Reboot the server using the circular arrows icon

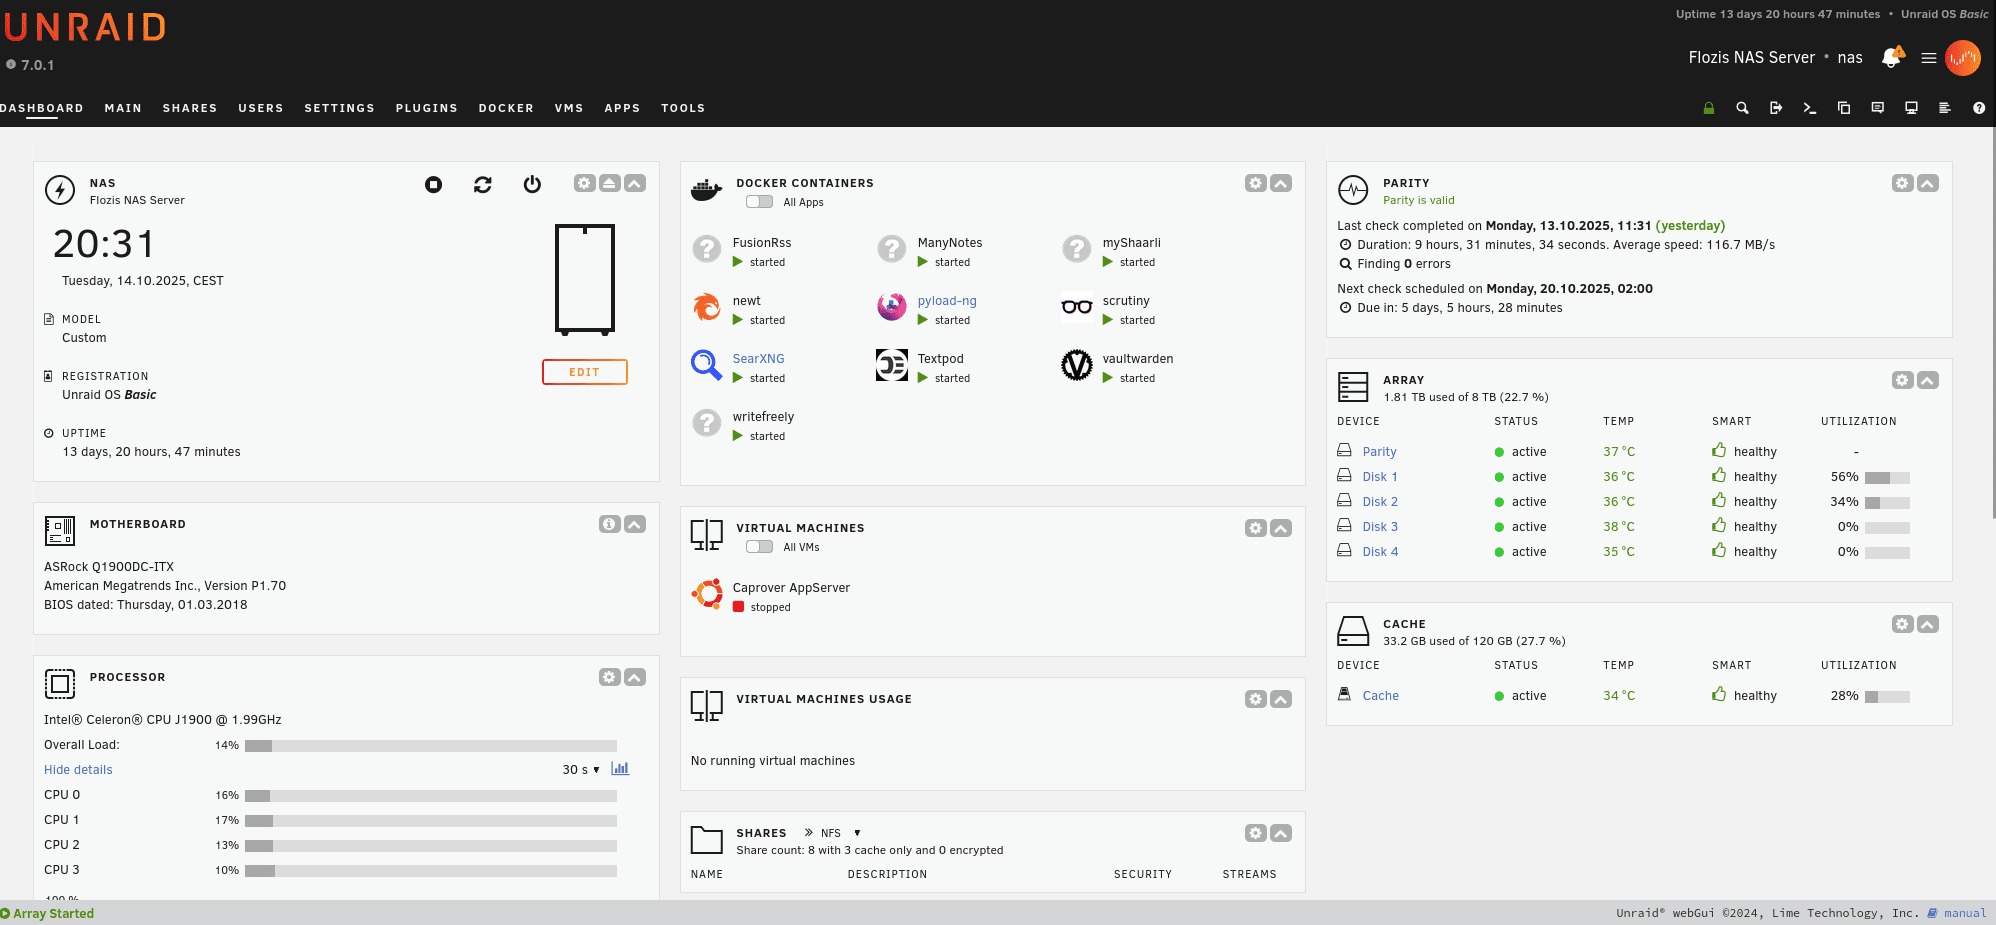[x=483, y=184]
